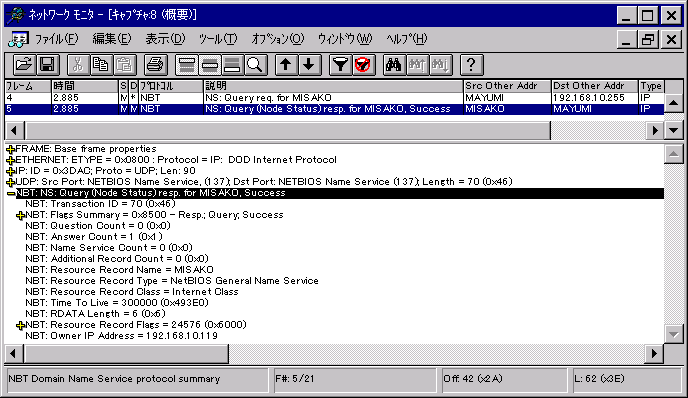Expand NBT: Flags Summary = 0x8500

click(x=20, y=215)
